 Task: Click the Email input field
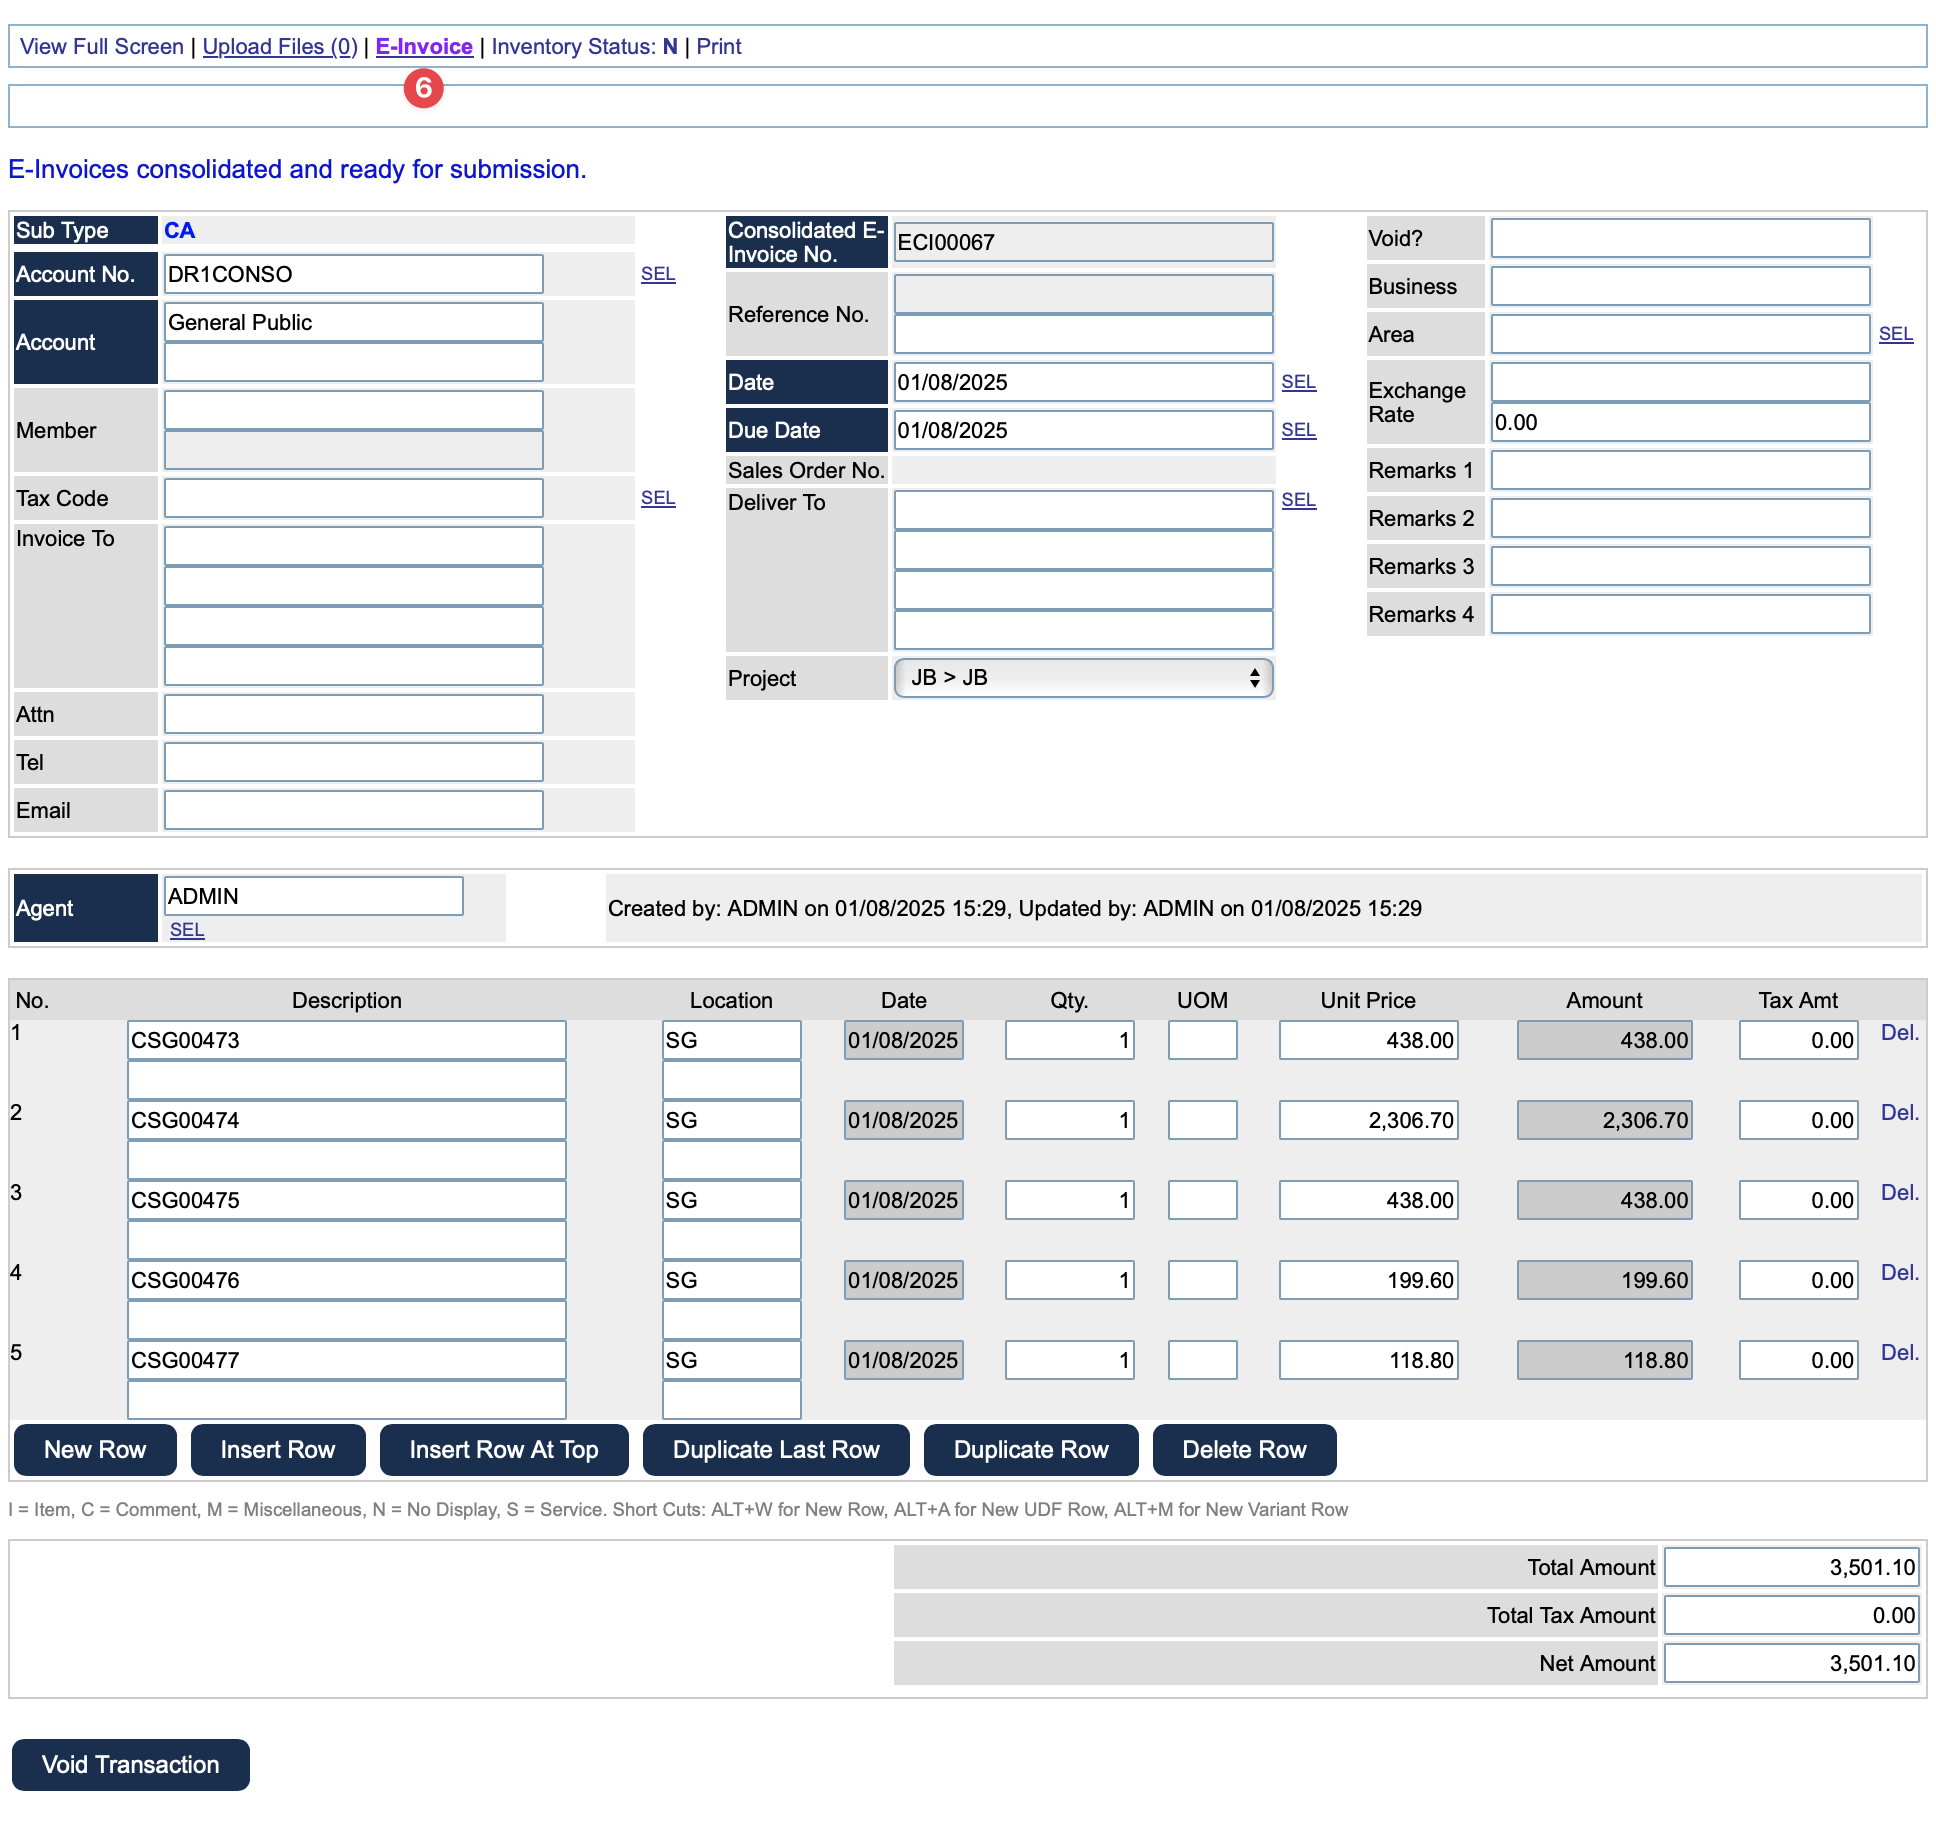354,810
